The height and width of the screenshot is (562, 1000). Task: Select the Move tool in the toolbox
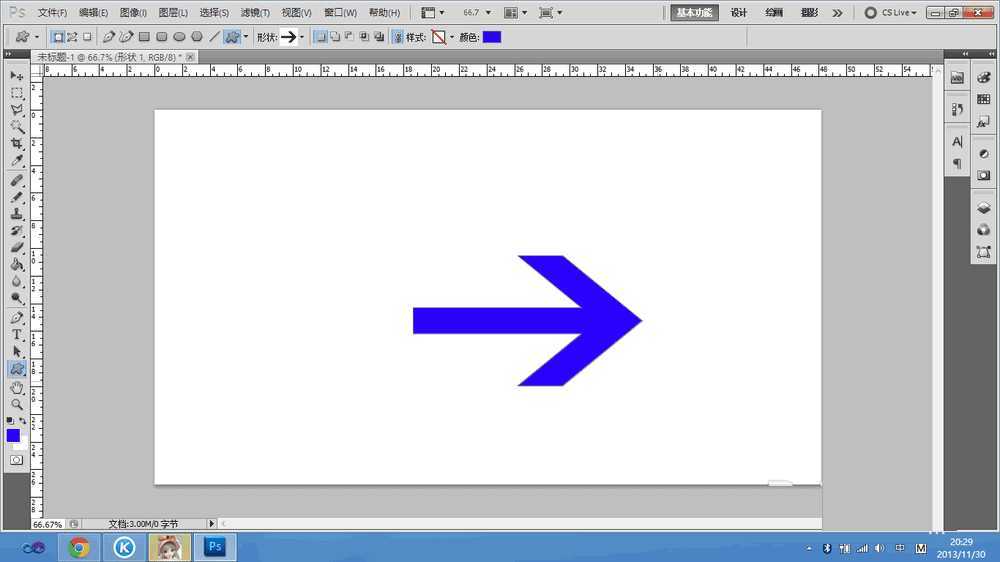(17, 76)
